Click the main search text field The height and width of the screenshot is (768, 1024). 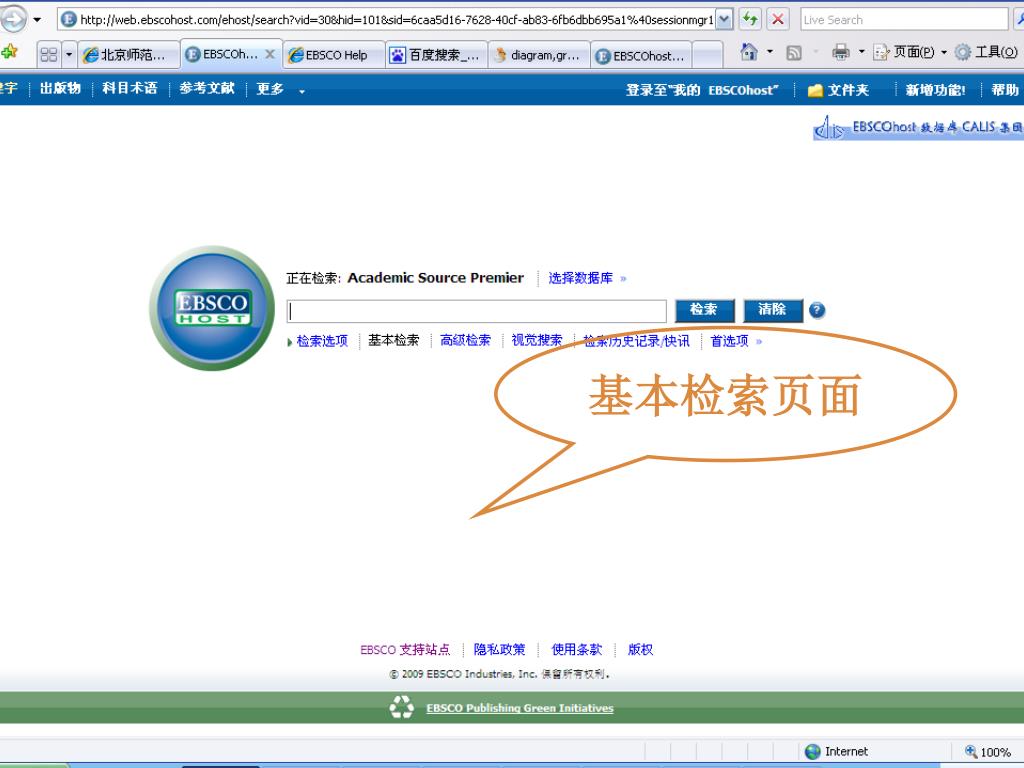tap(476, 311)
